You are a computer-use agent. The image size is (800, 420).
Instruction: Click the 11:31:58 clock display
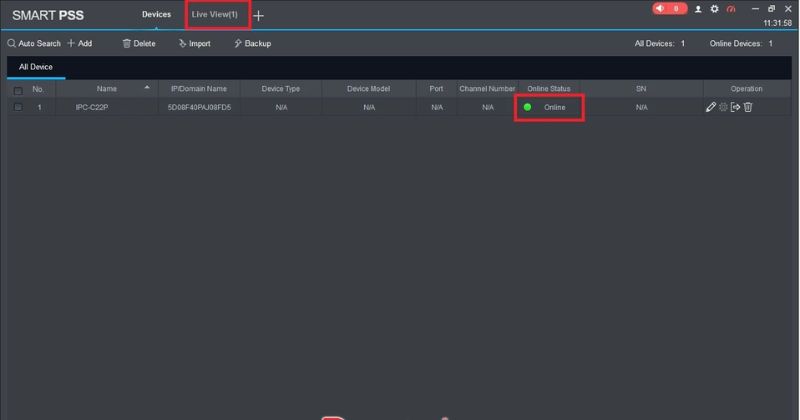[777, 23]
